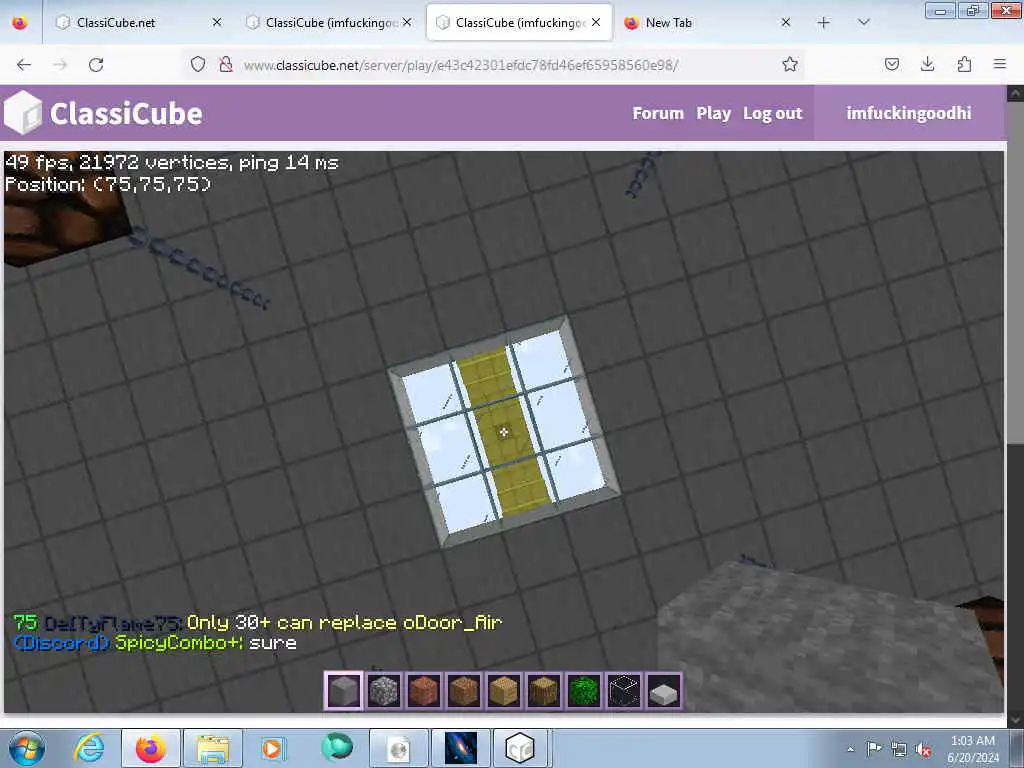This screenshot has width=1024, height=768.
Task: Select the sixth hotbar slot wood block
Action: (543, 690)
